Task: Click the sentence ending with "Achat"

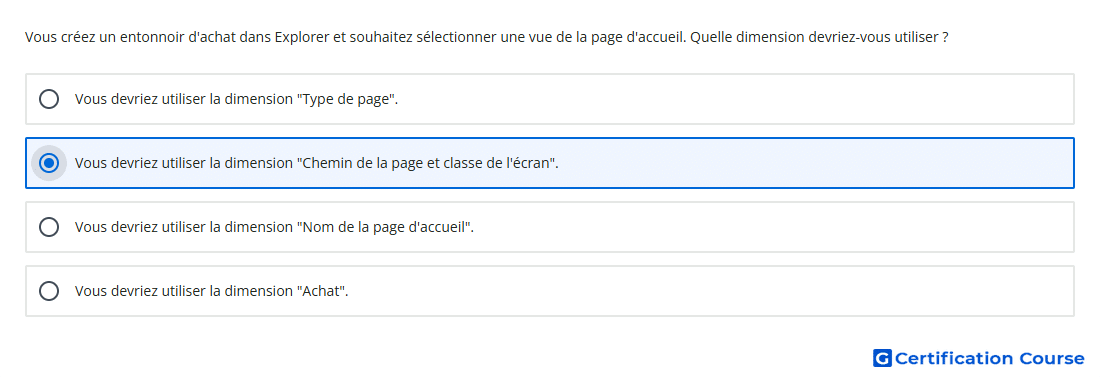Action: [x=212, y=291]
